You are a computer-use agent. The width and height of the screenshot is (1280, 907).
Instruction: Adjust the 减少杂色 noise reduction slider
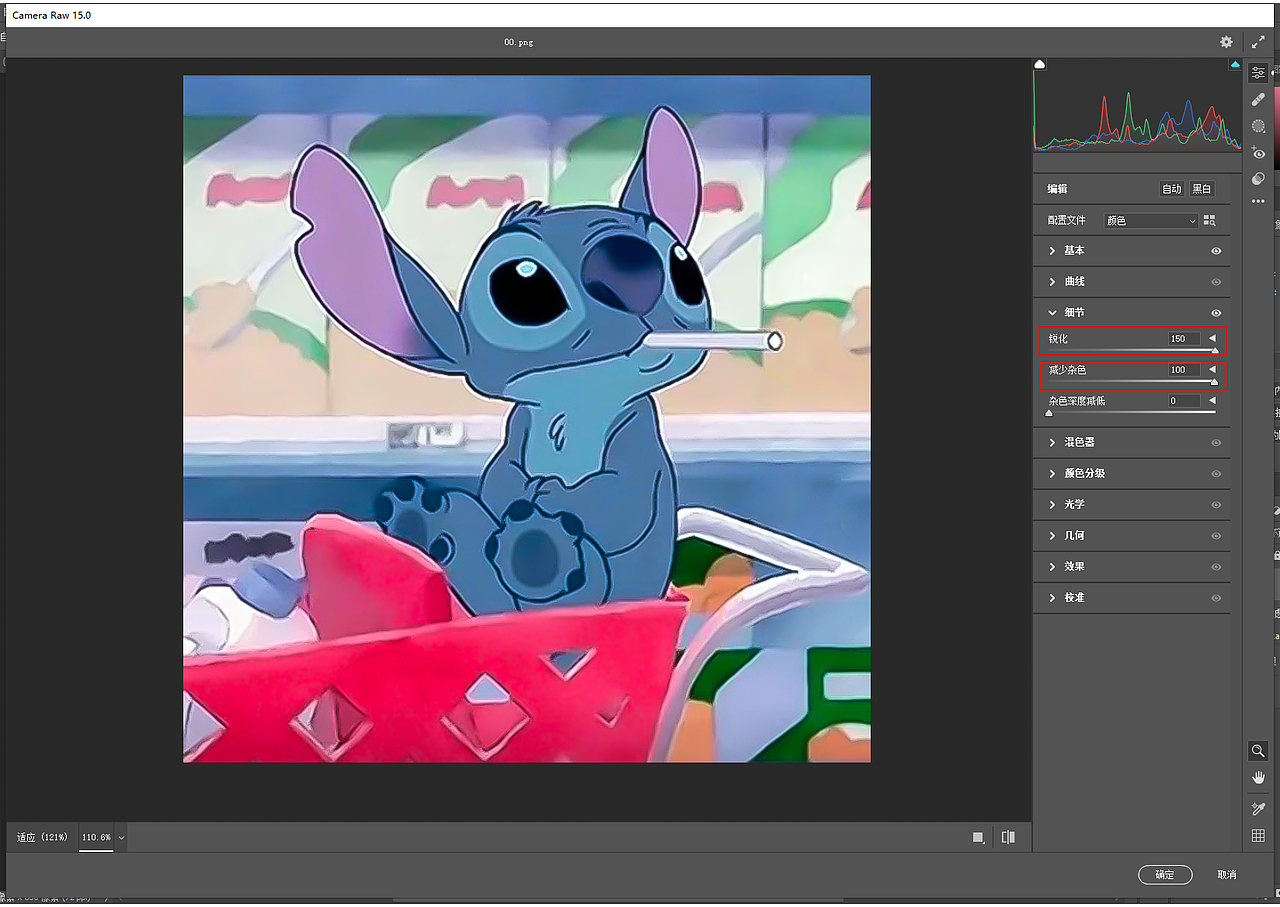[x=1132, y=382]
